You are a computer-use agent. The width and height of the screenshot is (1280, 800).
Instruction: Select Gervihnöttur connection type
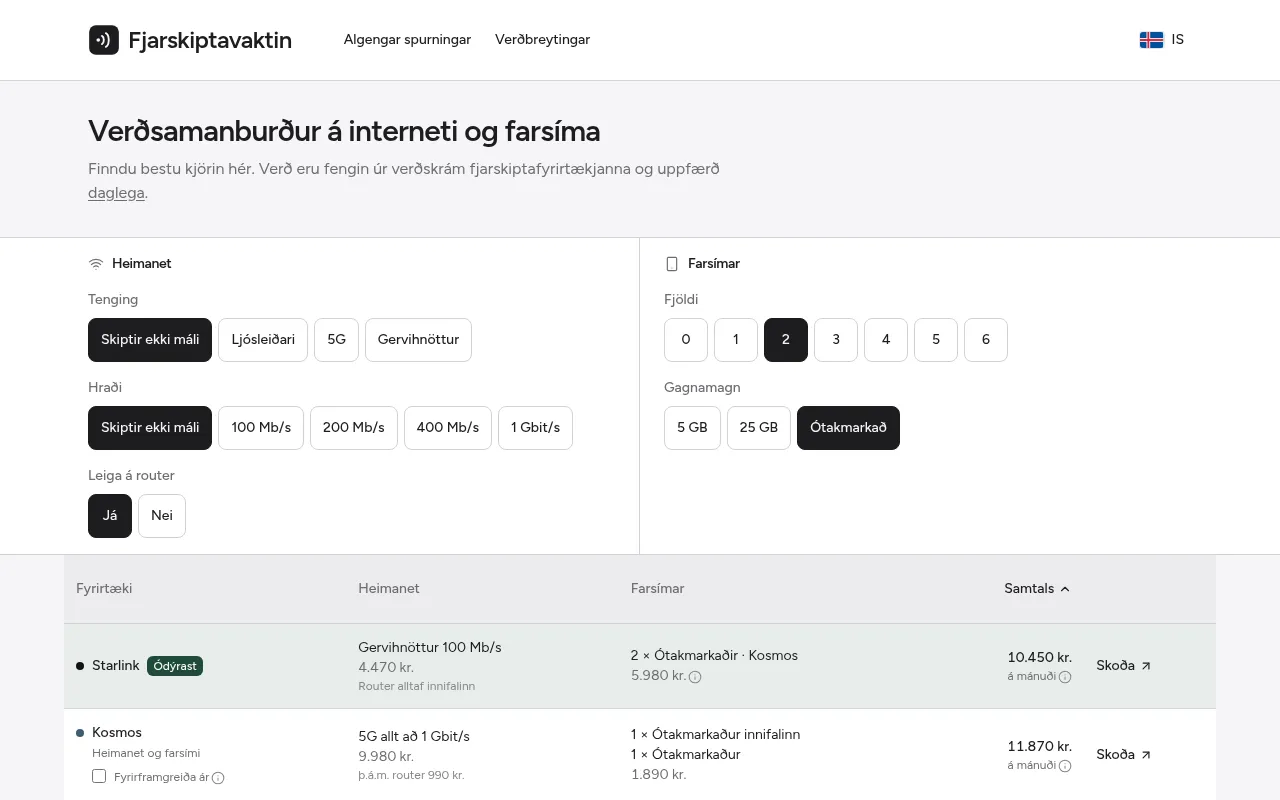point(418,340)
